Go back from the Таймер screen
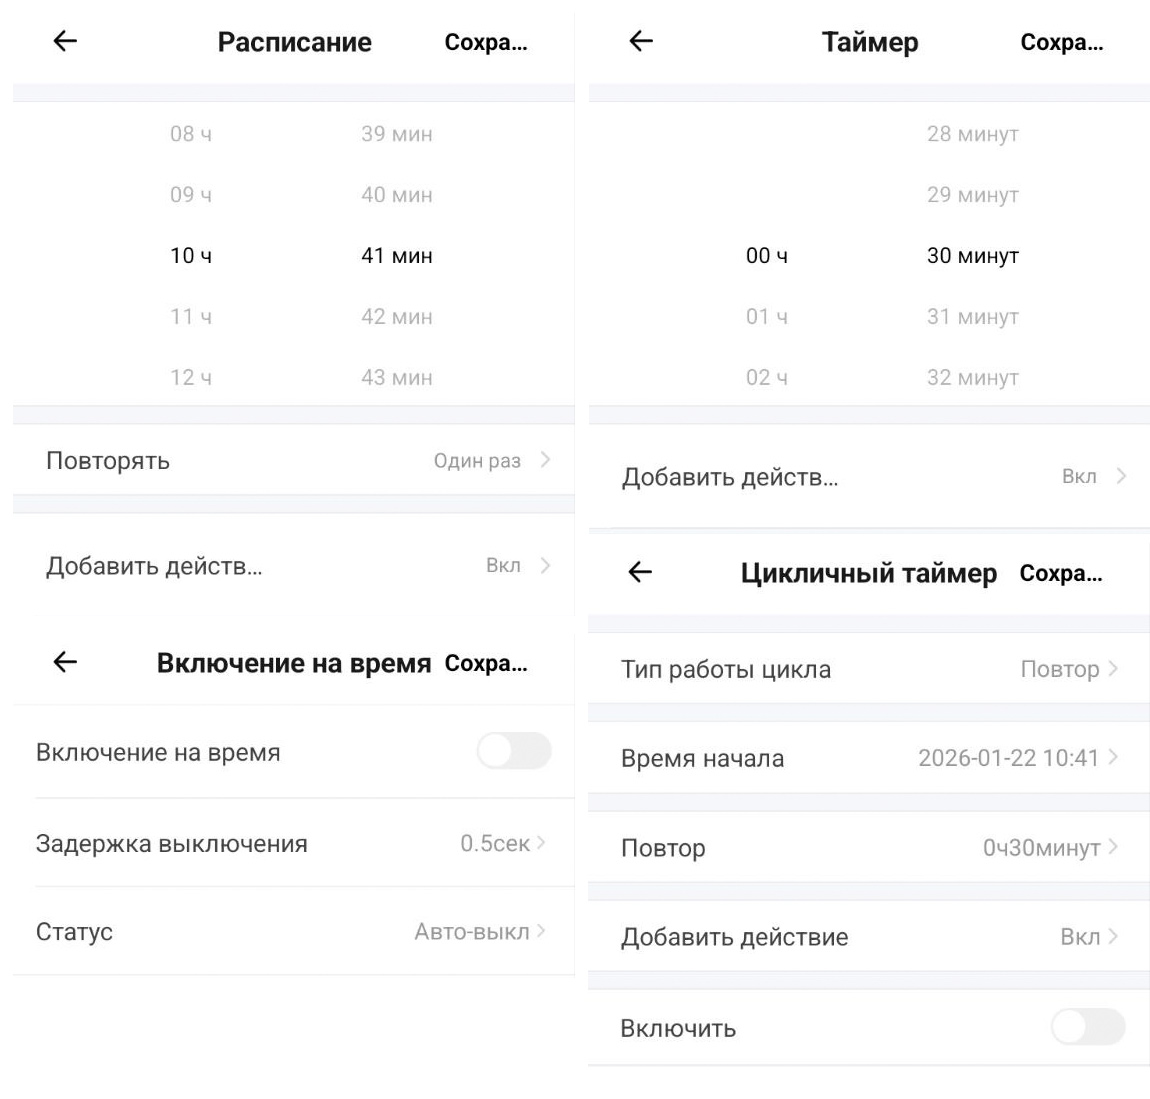Image resolution: width=1150 pixels, height=1099 pixels. [641, 41]
